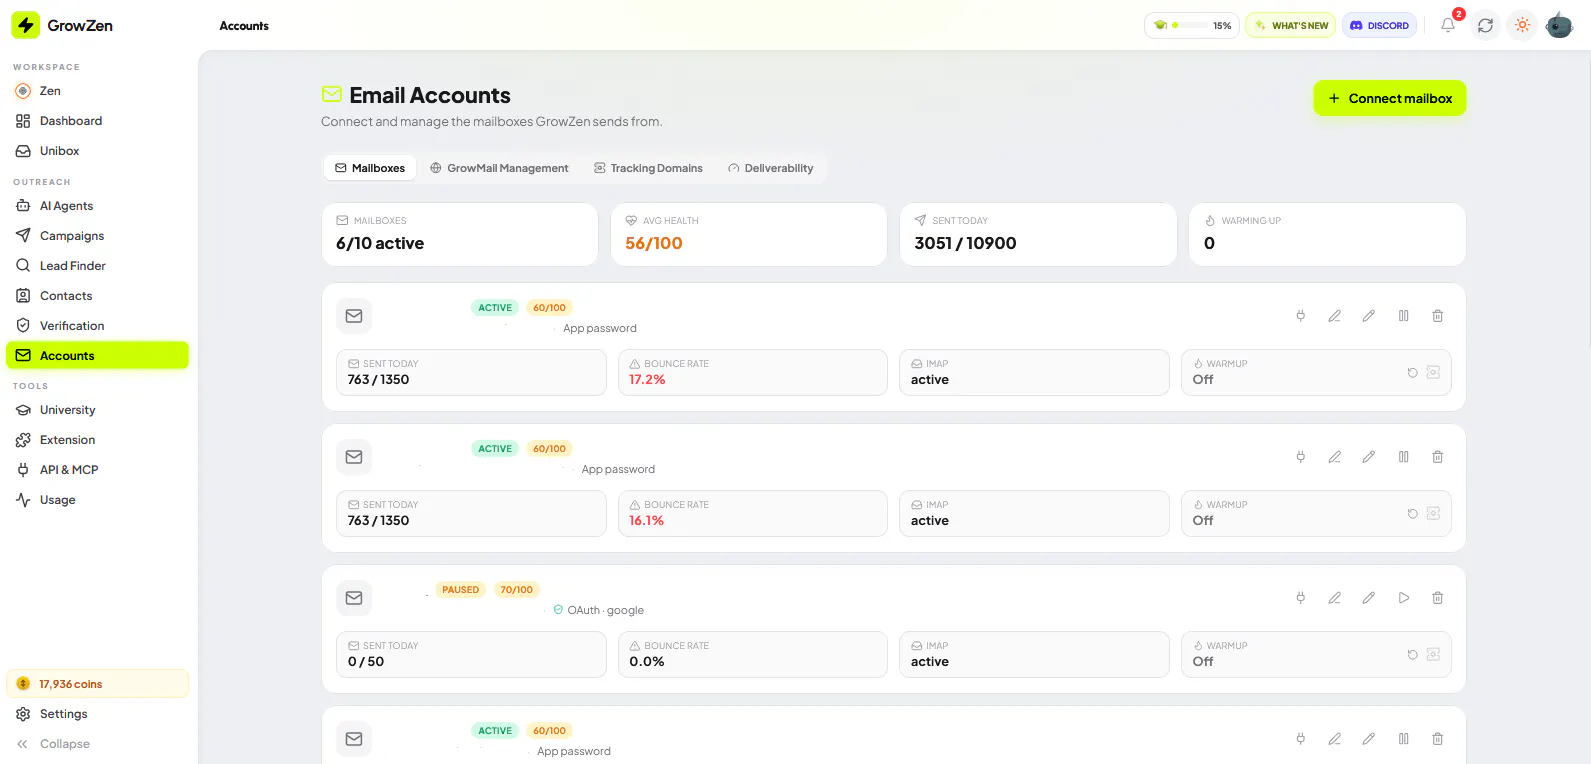Click the envelope icon of 16.1% bounce mailbox
The height and width of the screenshot is (764, 1591).
click(354, 457)
